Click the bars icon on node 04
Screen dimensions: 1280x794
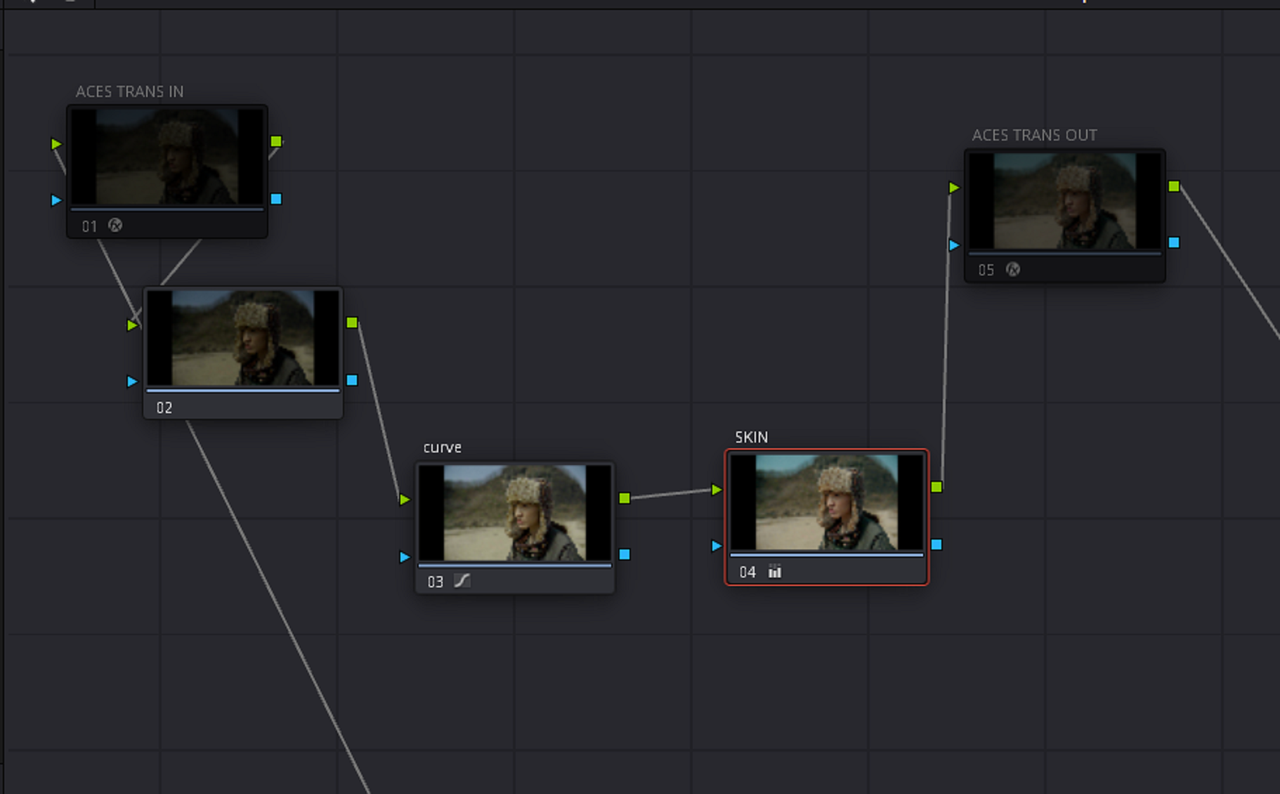pos(775,572)
